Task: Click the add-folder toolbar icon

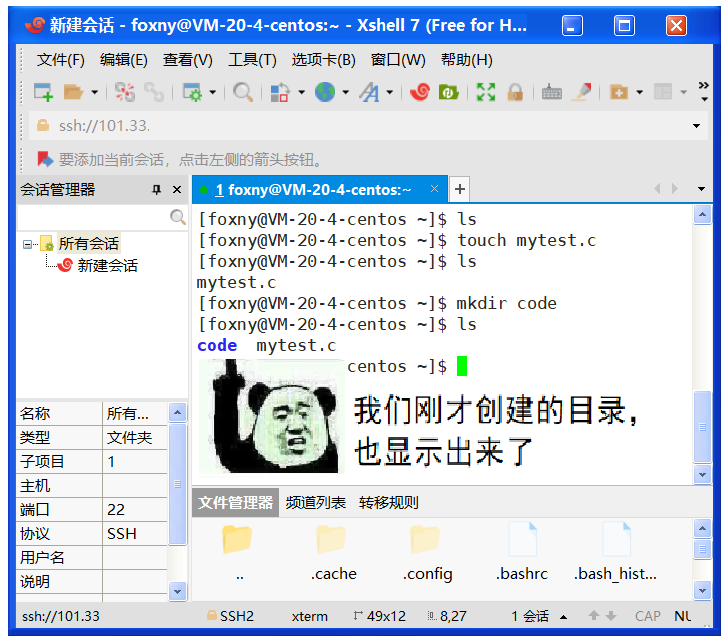Action: tap(619, 92)
